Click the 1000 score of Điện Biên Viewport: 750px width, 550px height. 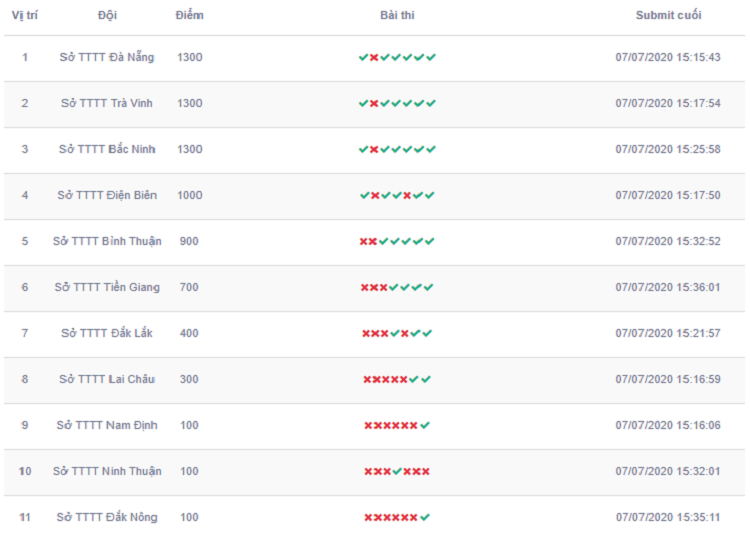(x=189, y=195)
